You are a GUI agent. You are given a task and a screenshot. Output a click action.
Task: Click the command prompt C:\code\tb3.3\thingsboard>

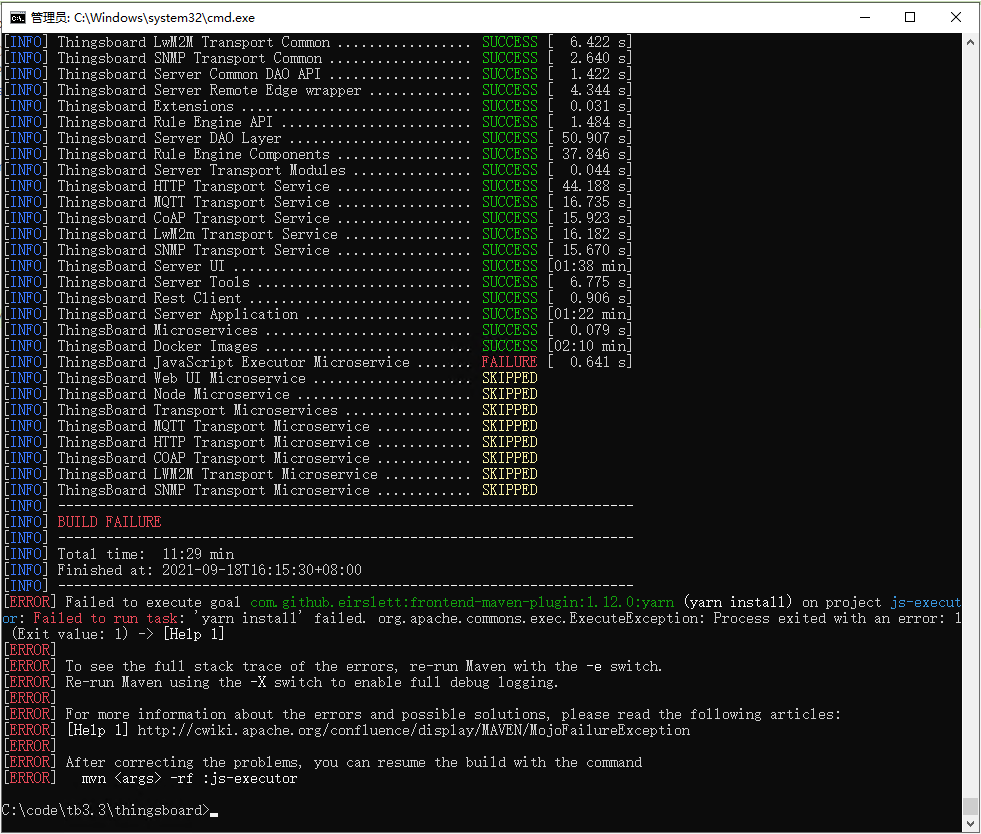pyautogui.click(x=105, y=810)
